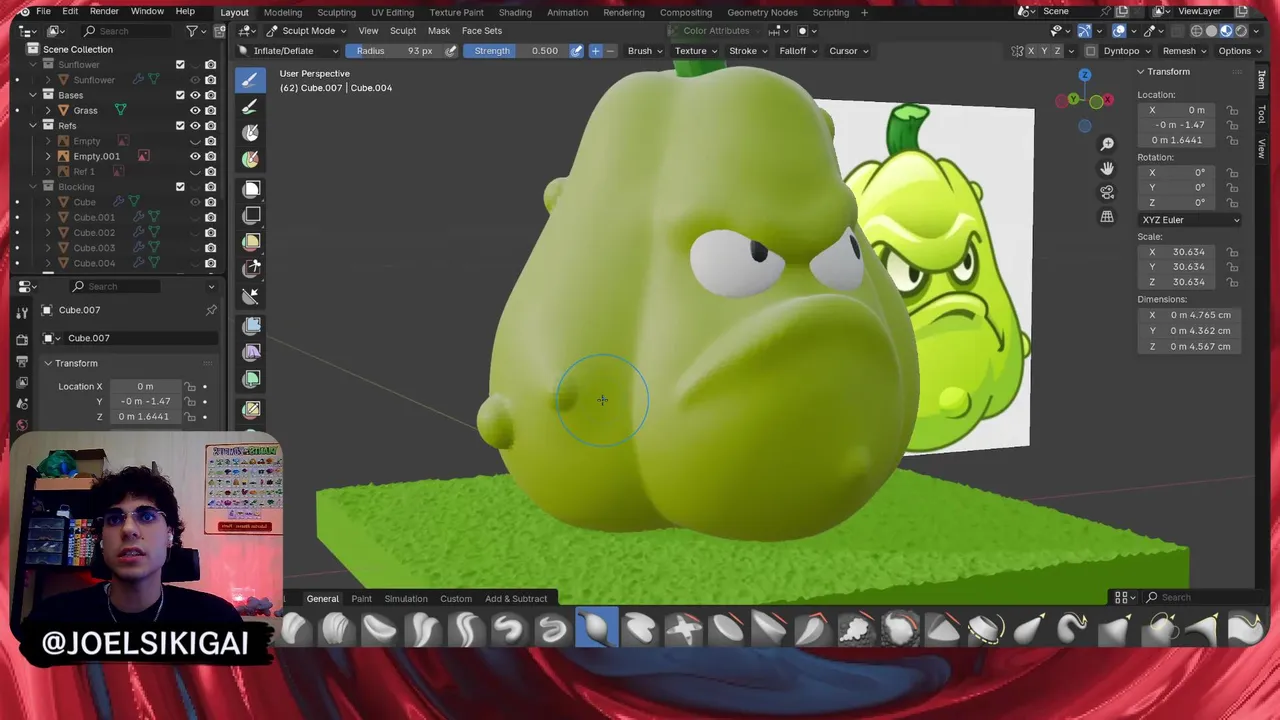Click the blue Z axis gizmo handle
This screenshot has width=1280, height=720.
coord(1084,75)
